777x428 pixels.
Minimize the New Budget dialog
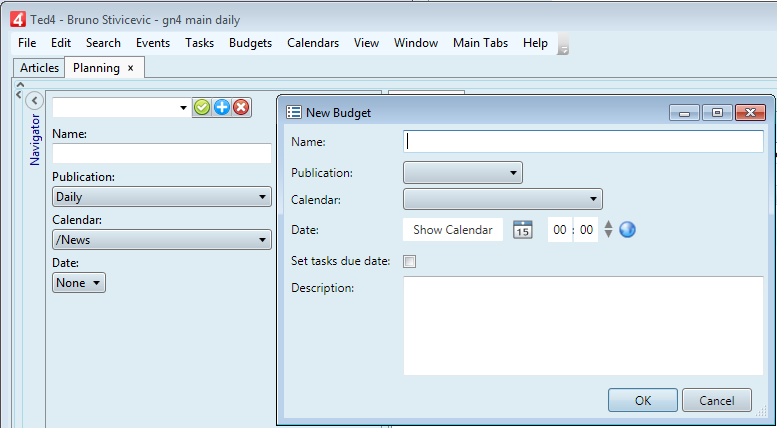(684, 113)
